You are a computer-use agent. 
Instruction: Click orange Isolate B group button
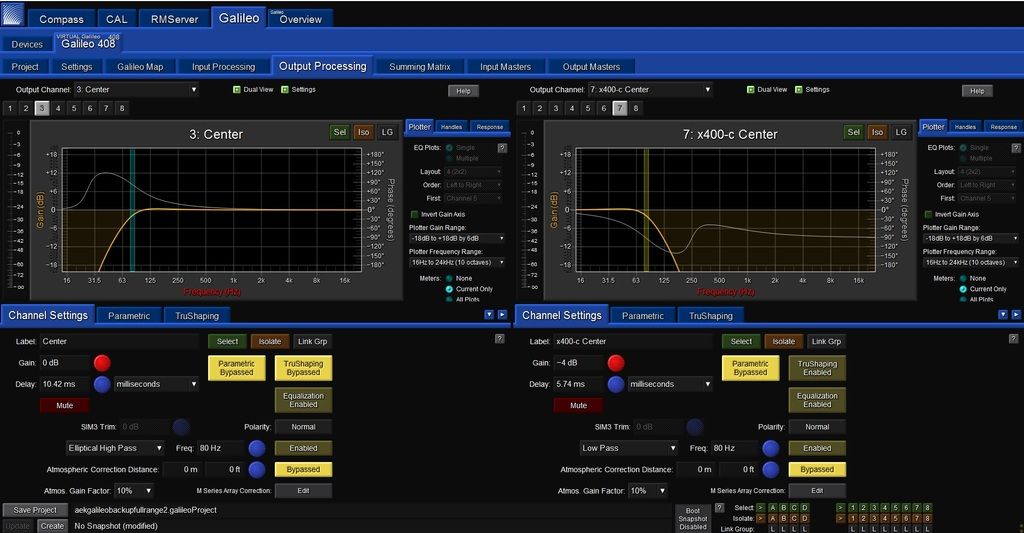coord(783,519)
